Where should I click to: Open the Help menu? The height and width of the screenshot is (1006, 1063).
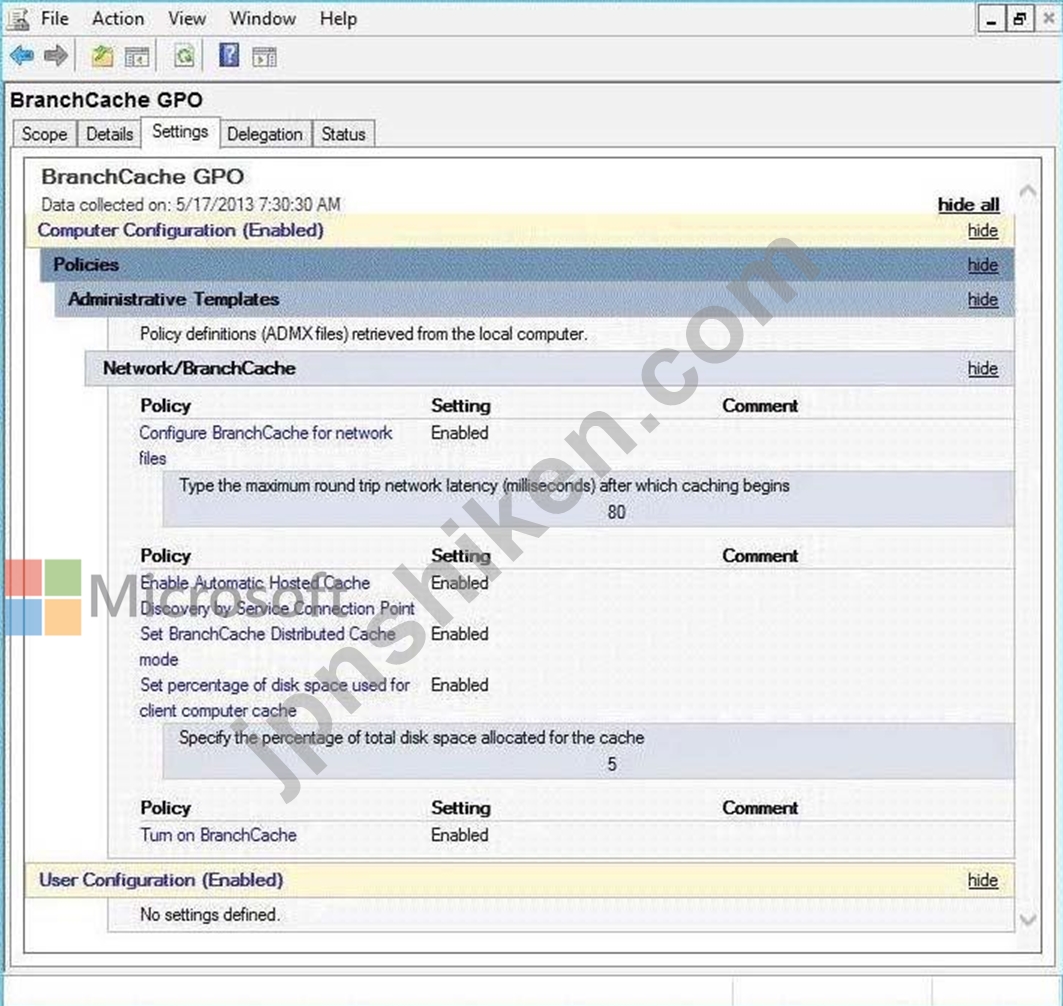click(x=338, y=18)
